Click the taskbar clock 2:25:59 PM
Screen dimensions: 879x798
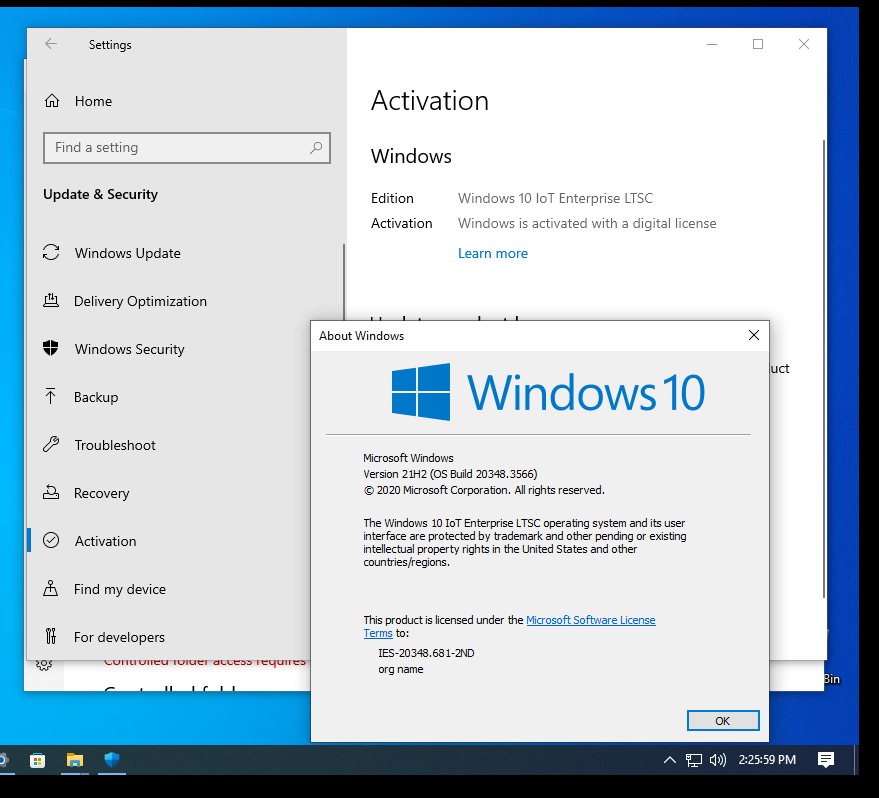(x=767, y=760)
